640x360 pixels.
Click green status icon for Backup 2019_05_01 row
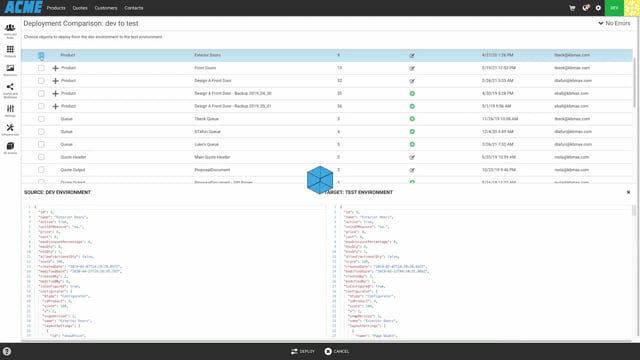412,106
